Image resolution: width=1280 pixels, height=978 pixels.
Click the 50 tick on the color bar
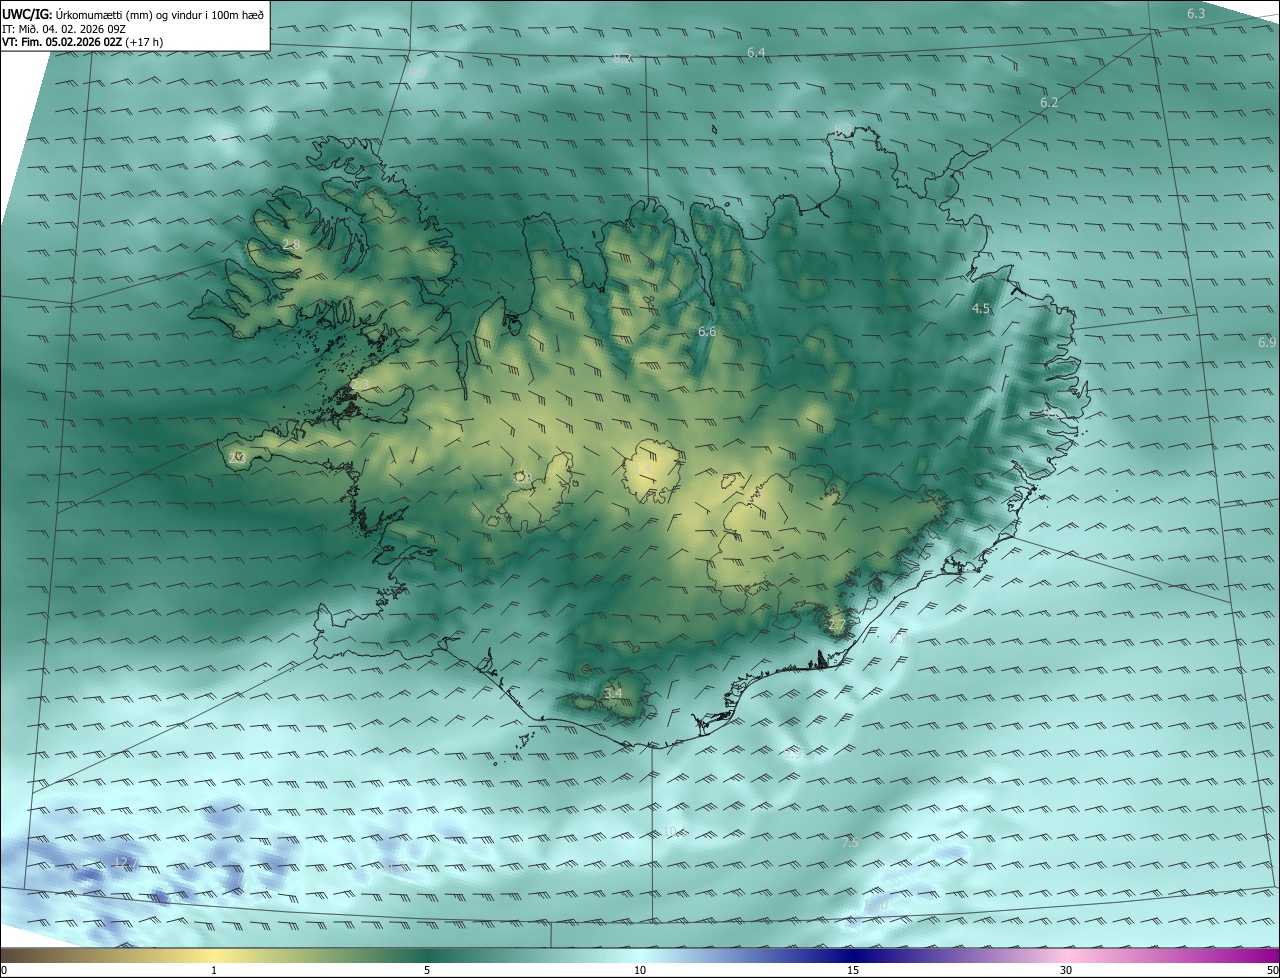(x=1272, y=970)
